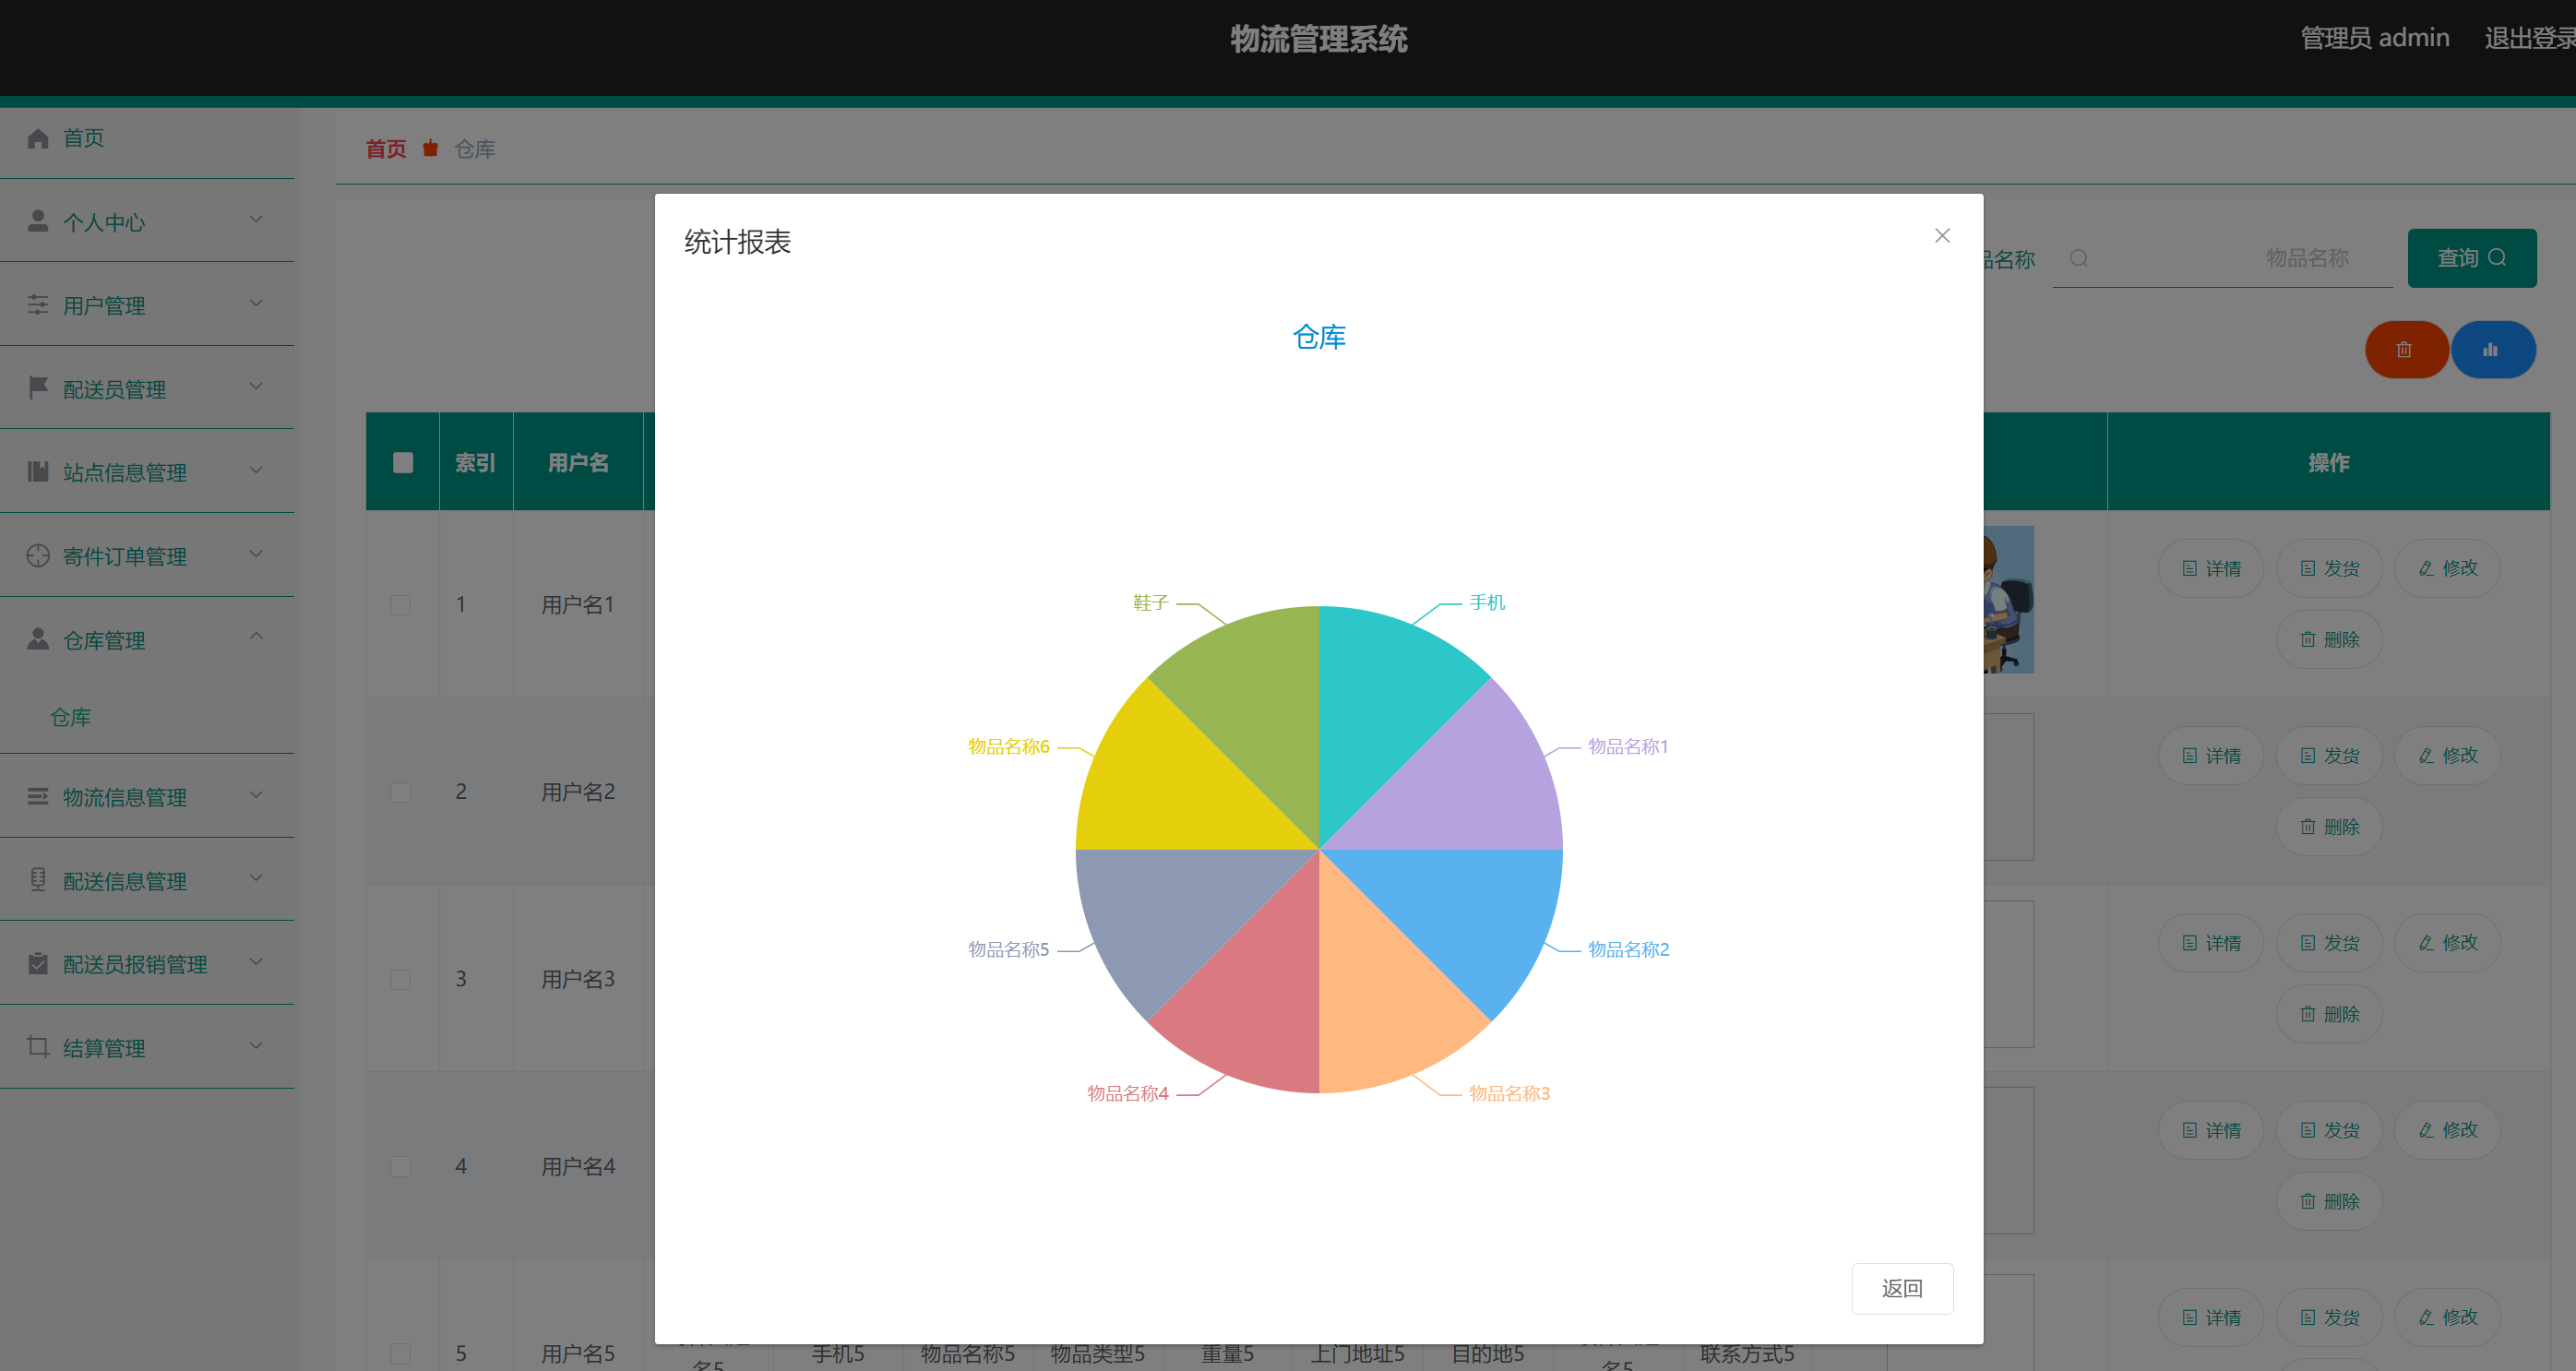Check the row 用户名2 checkbox
The image size is (2576, 1371).
click(x=400, y=792)
